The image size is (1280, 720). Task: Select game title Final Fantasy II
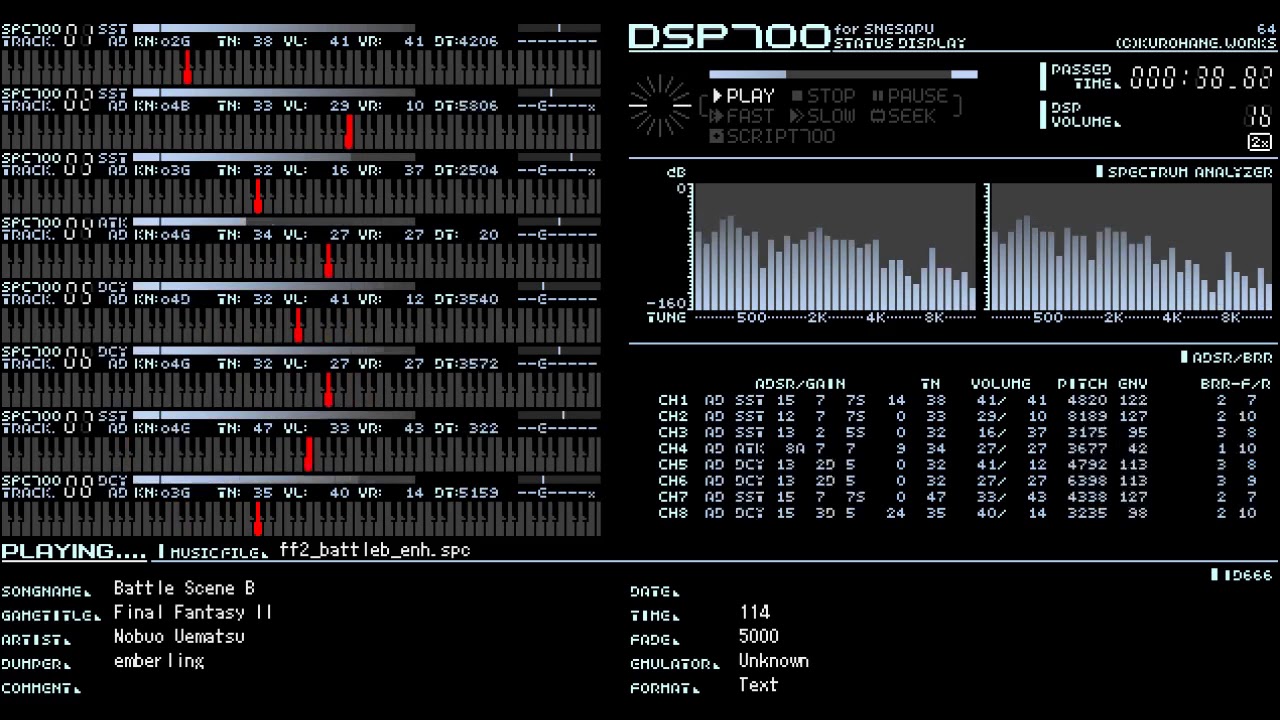pyautogui.click(x=193, y=612)
